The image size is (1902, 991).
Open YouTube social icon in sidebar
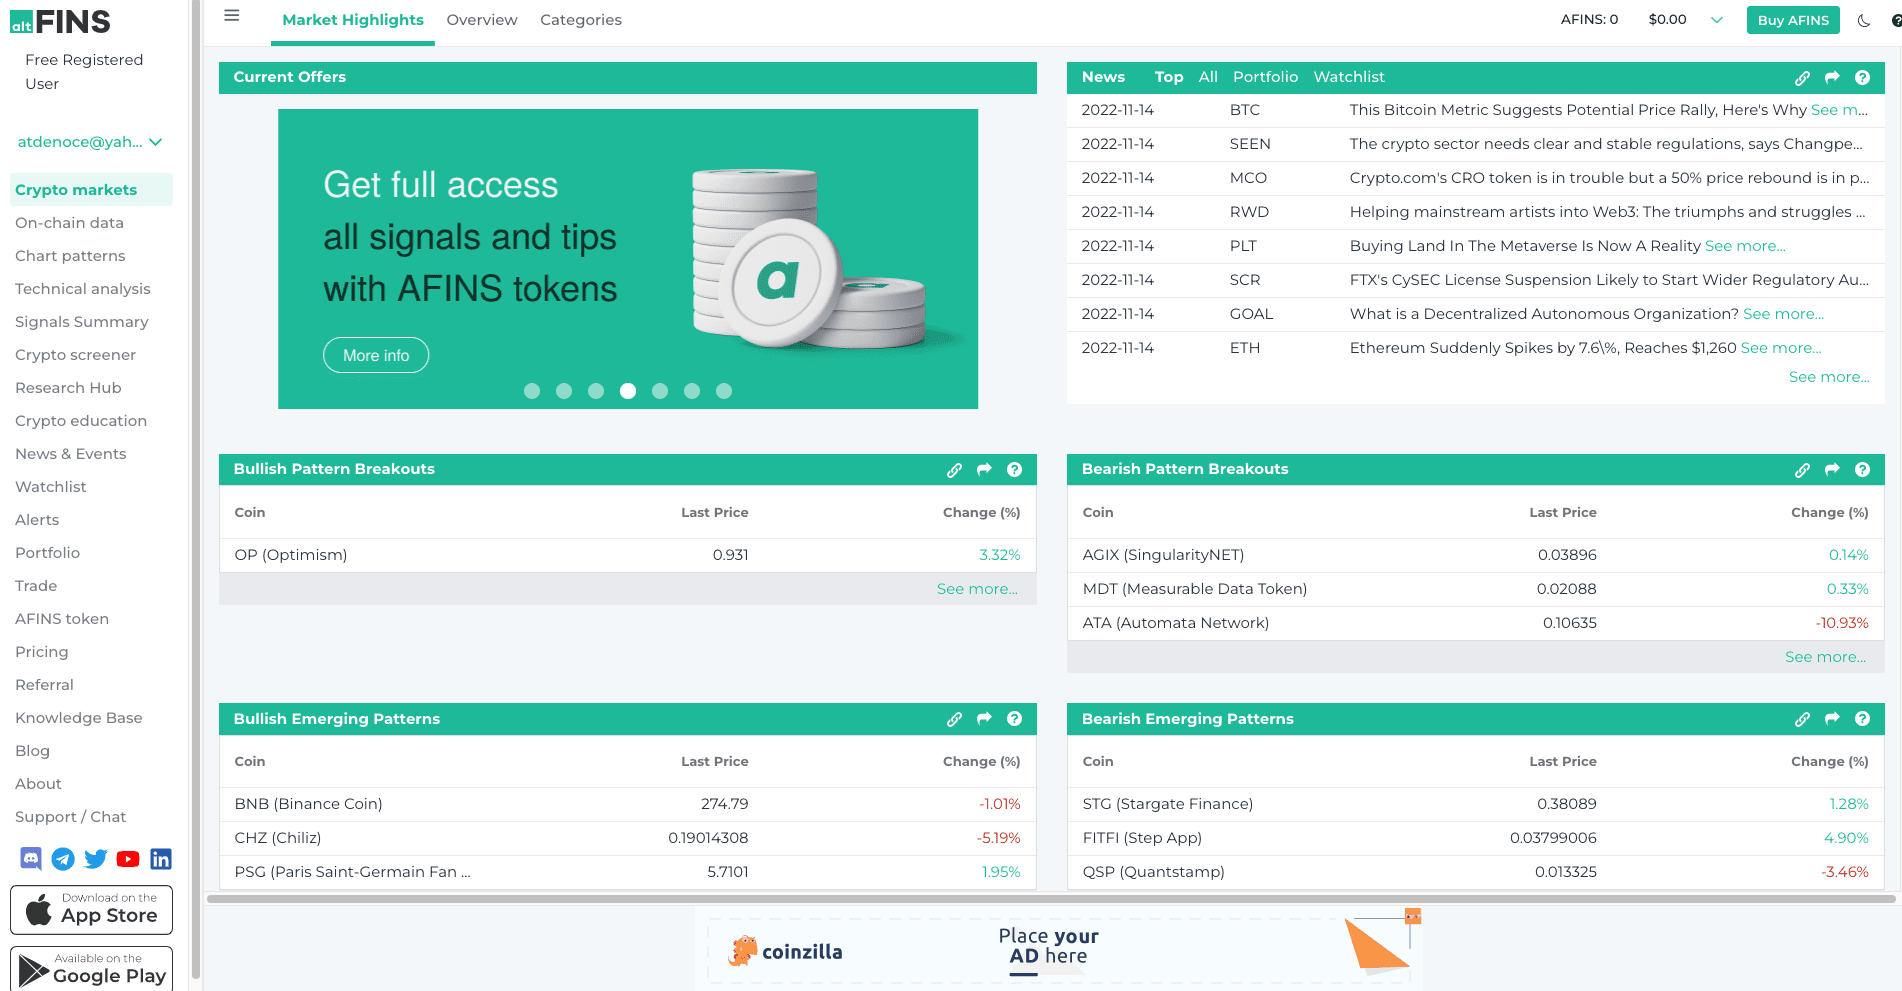click(128, 859)
